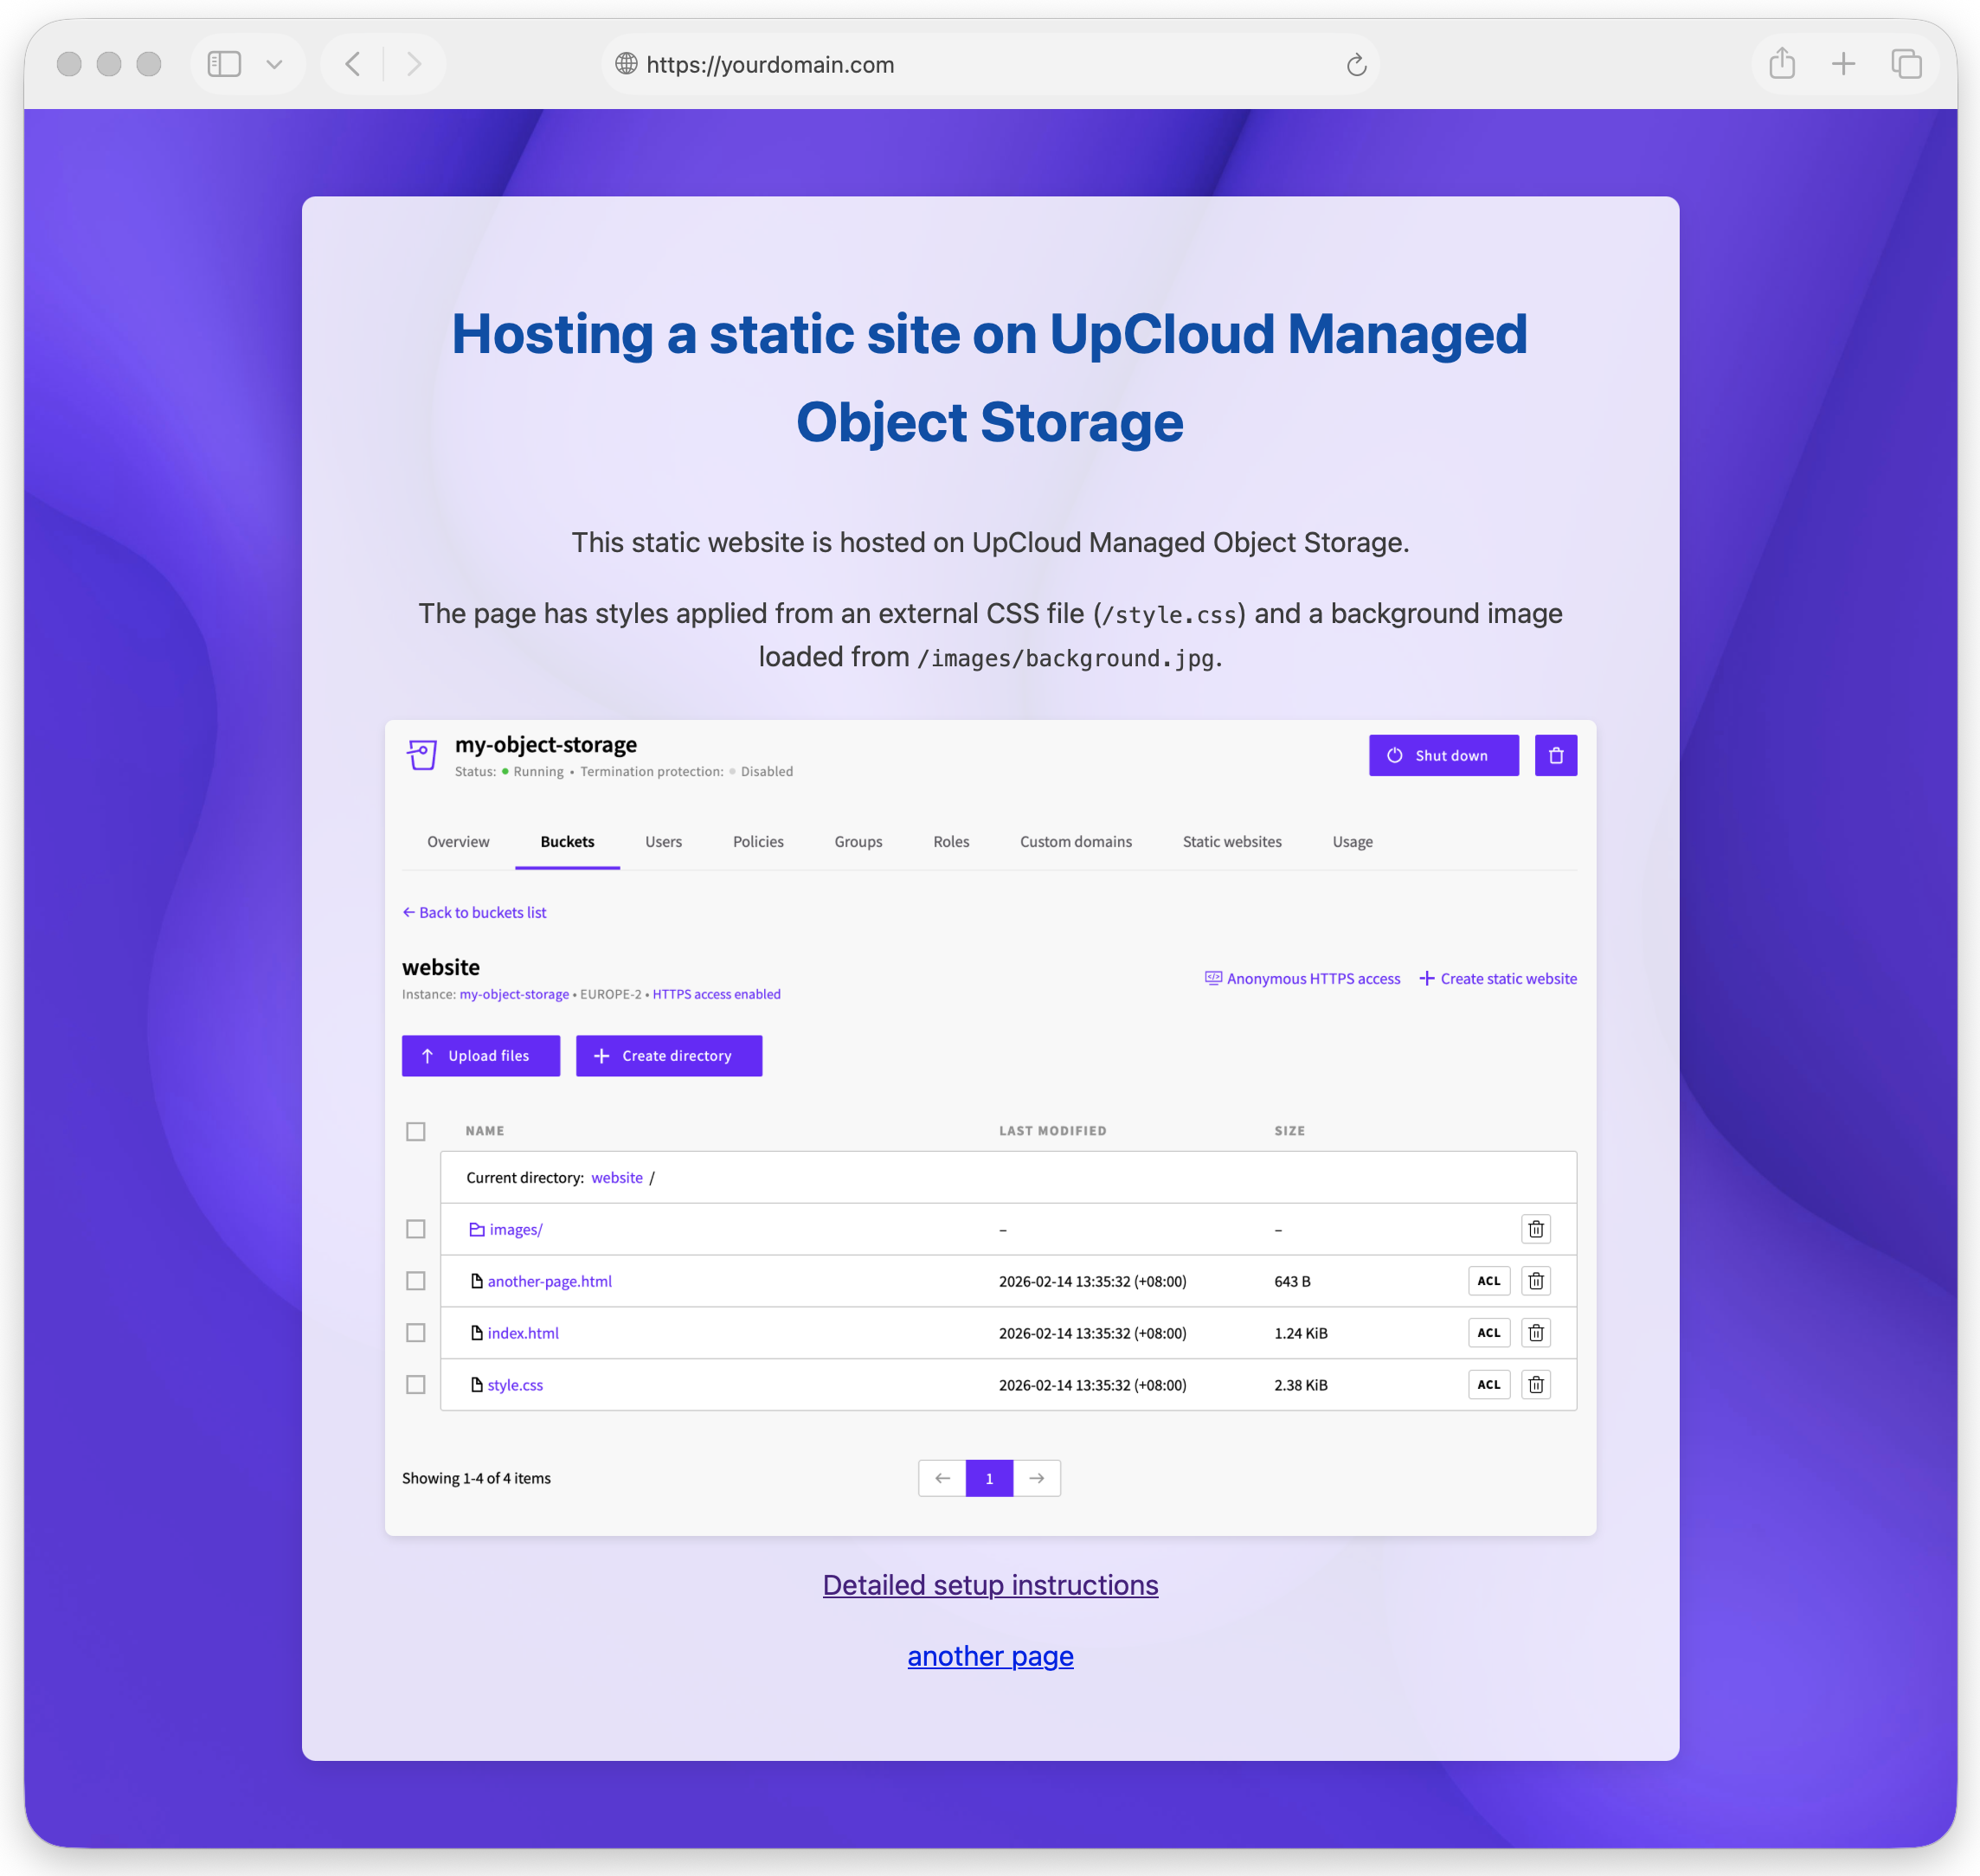Check the index.html row checkbox
This screenshot has height=1876, width=1980.
coord(416,1333)
